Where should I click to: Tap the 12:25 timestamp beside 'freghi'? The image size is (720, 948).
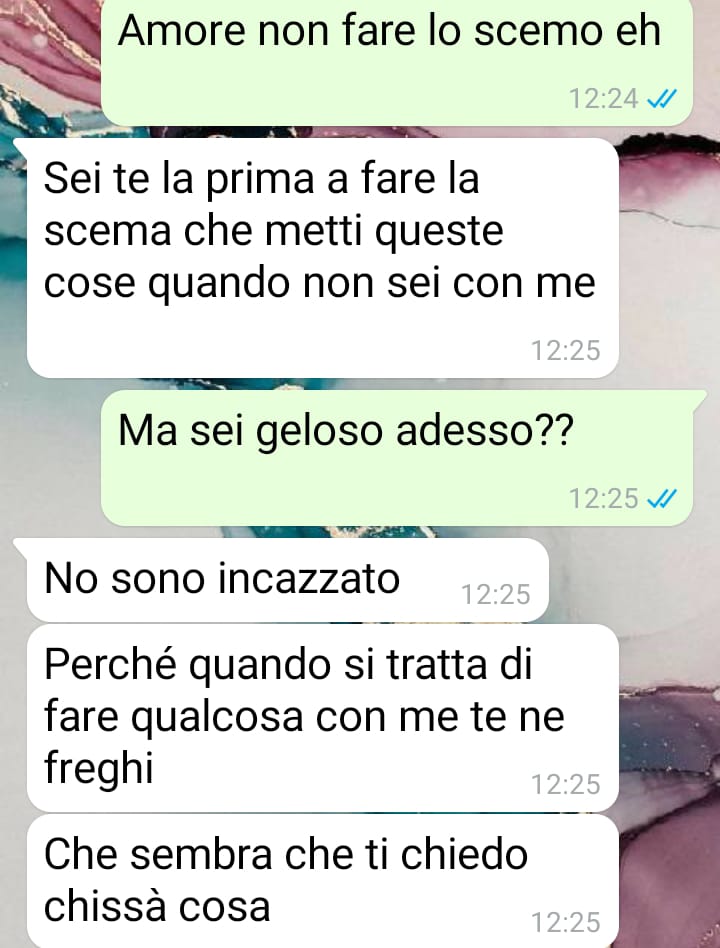coord(566,785)
